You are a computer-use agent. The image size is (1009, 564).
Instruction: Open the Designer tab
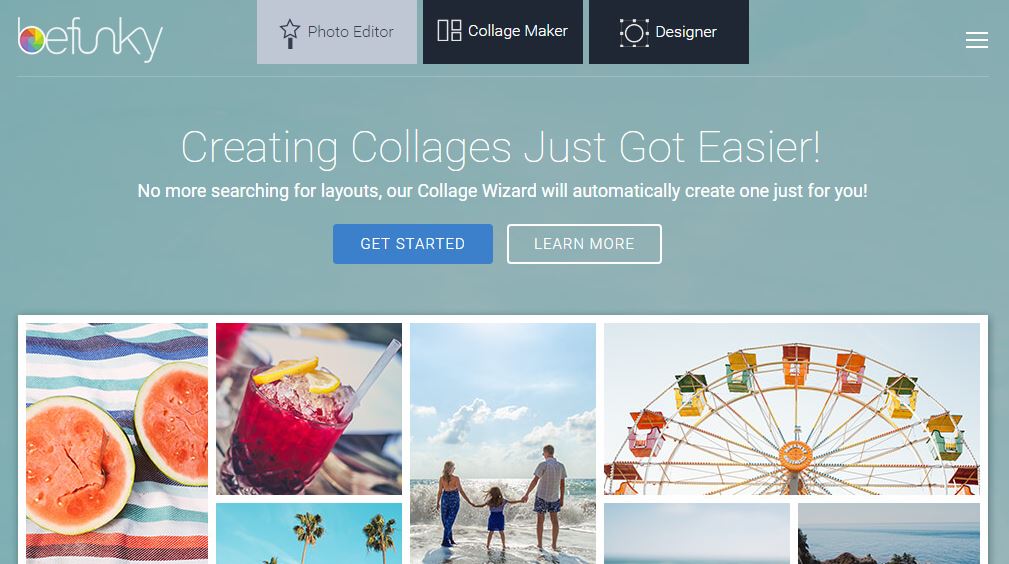click(669, 32)
